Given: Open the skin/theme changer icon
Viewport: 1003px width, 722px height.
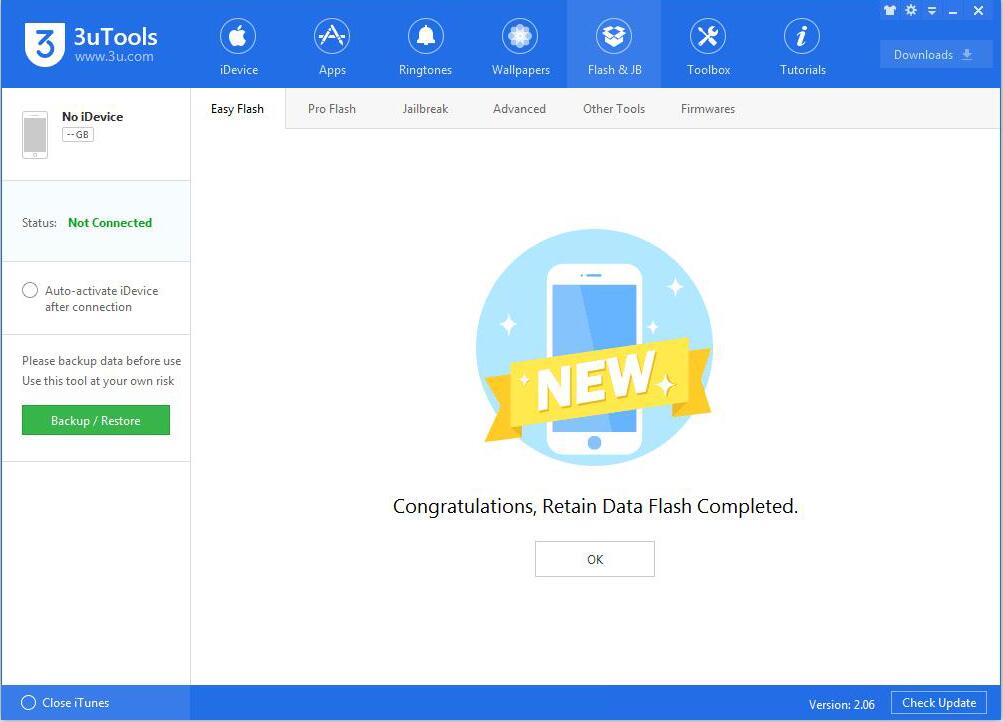Looking at the screenshot, I should click(x=889, y=10).
